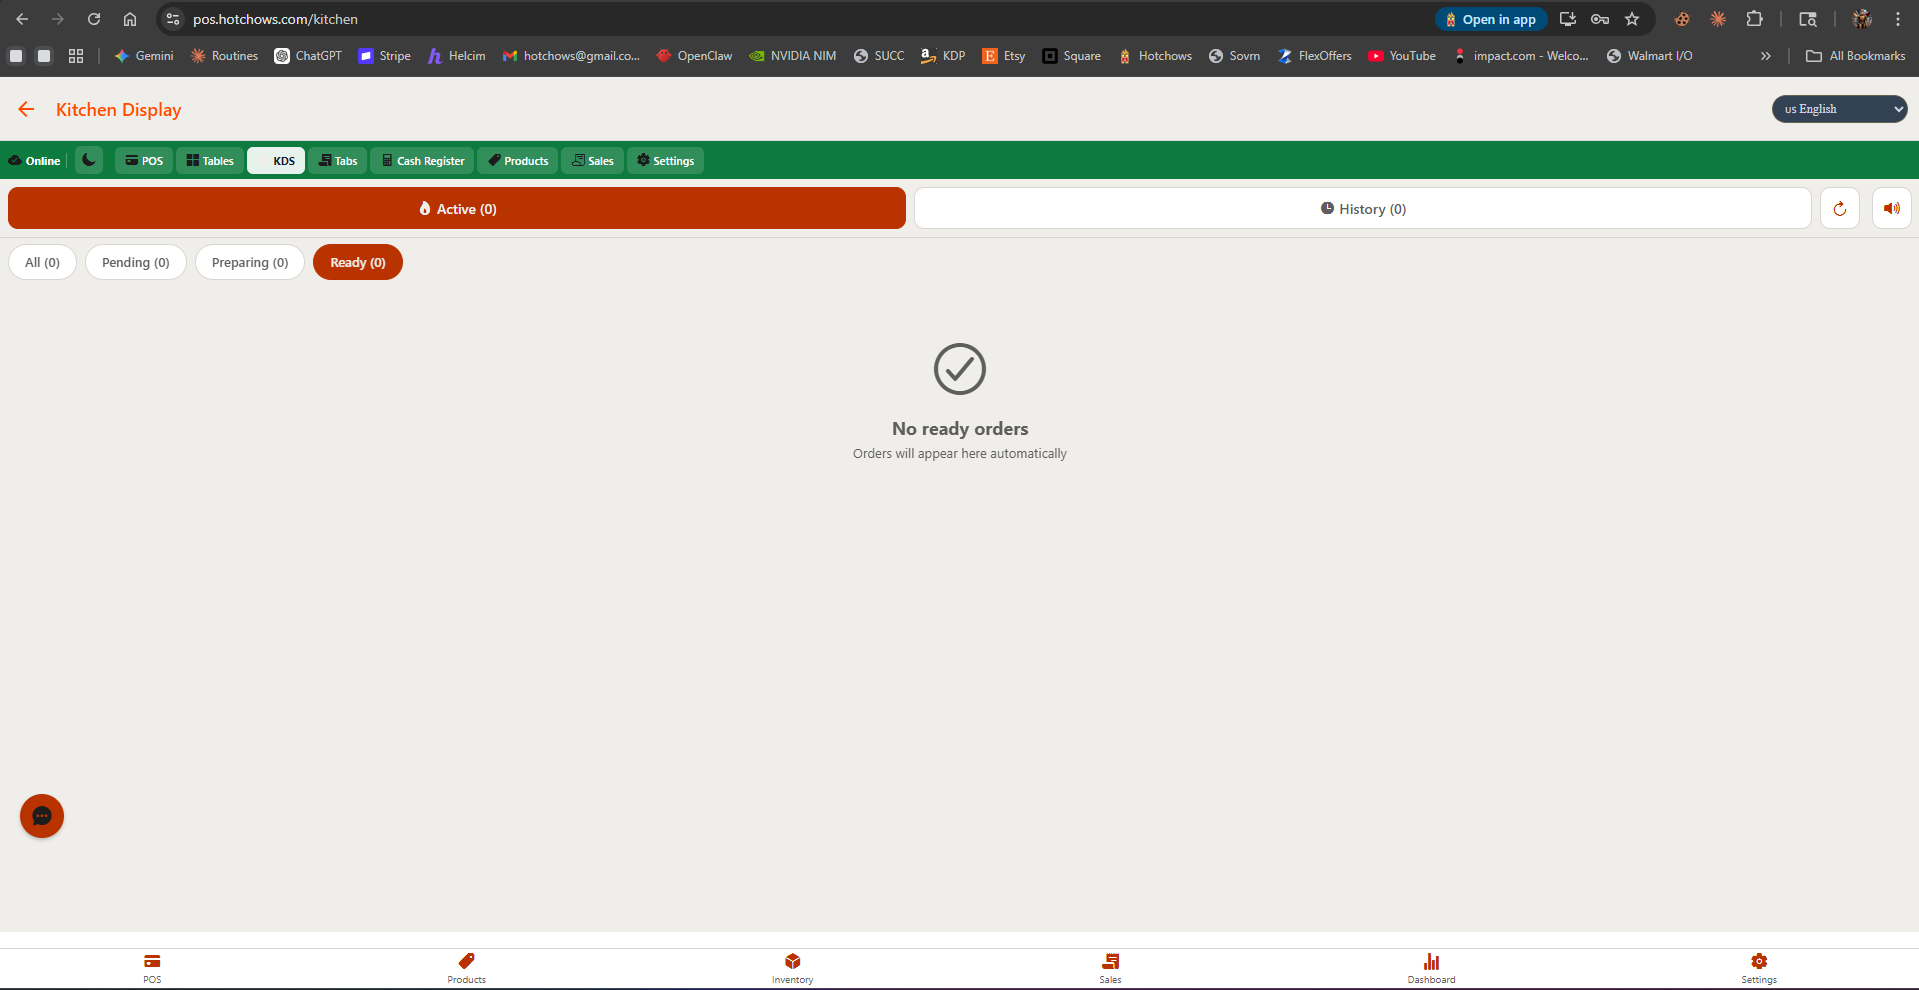
Task: Open the Chrome three-dot menu
Action: point(1898,19)
